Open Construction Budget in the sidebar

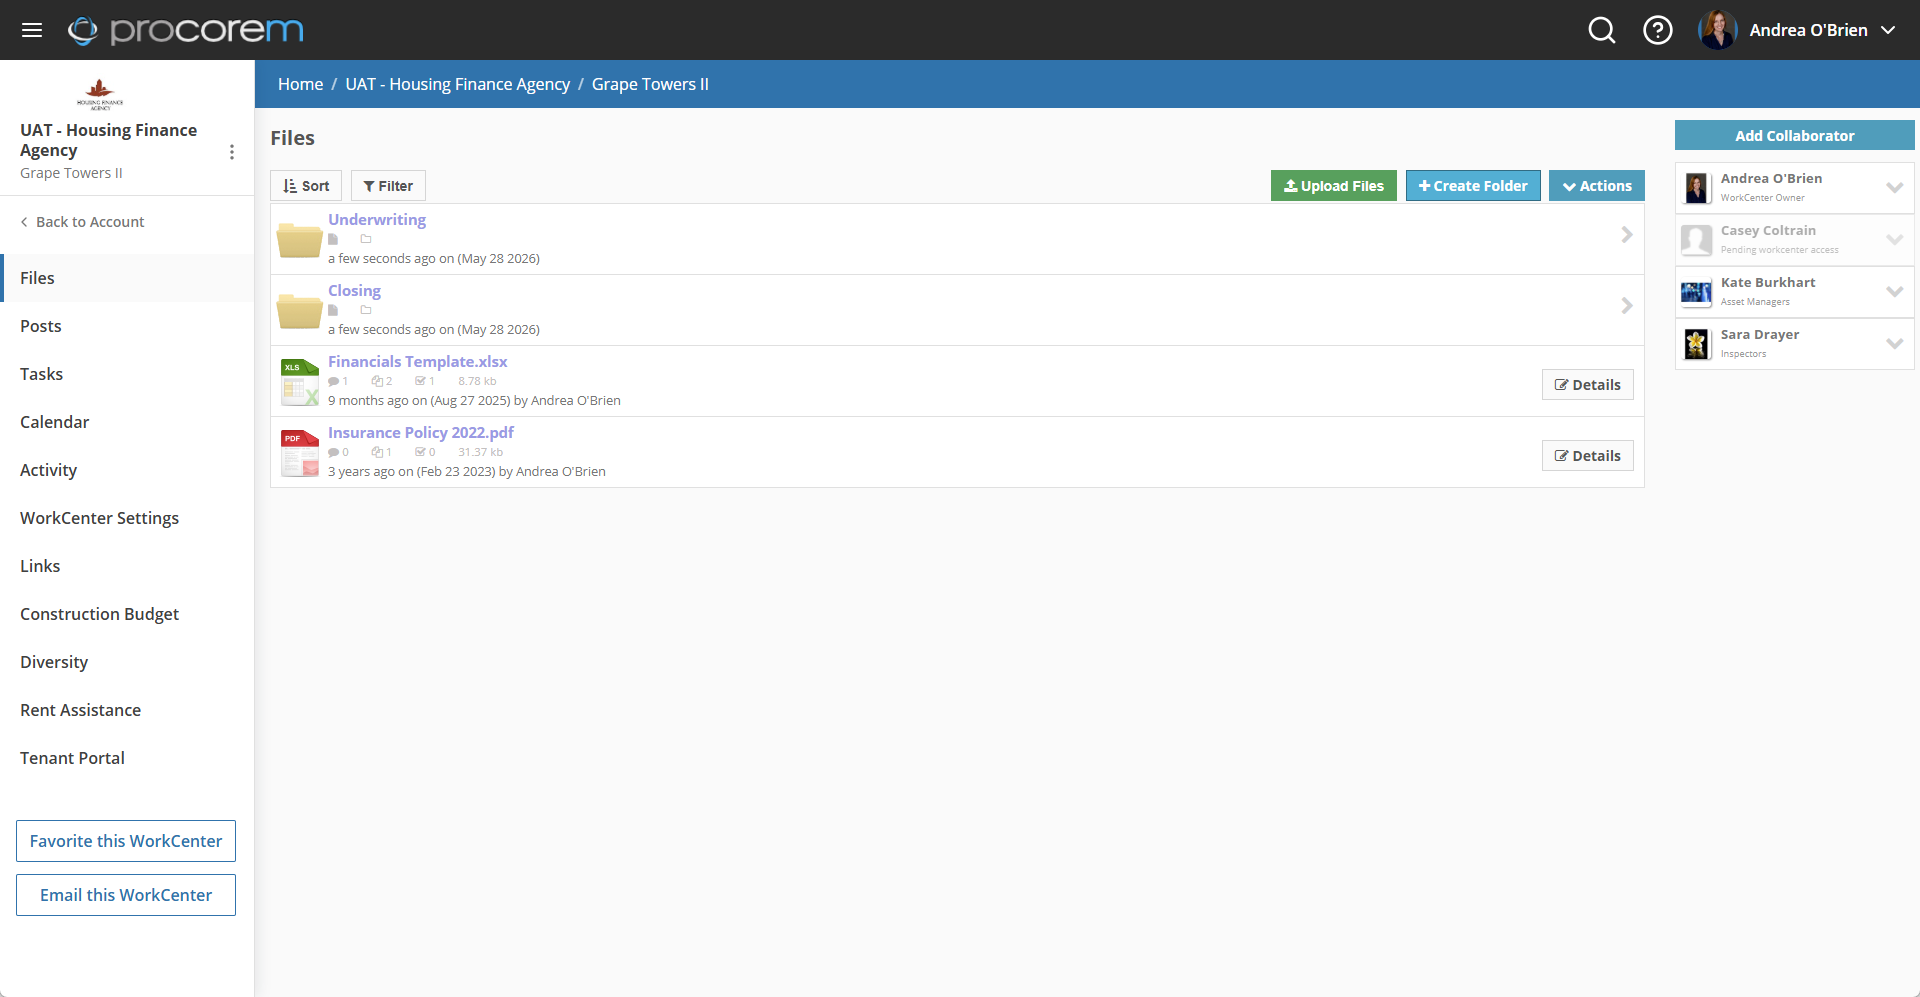tap(127, 614)
